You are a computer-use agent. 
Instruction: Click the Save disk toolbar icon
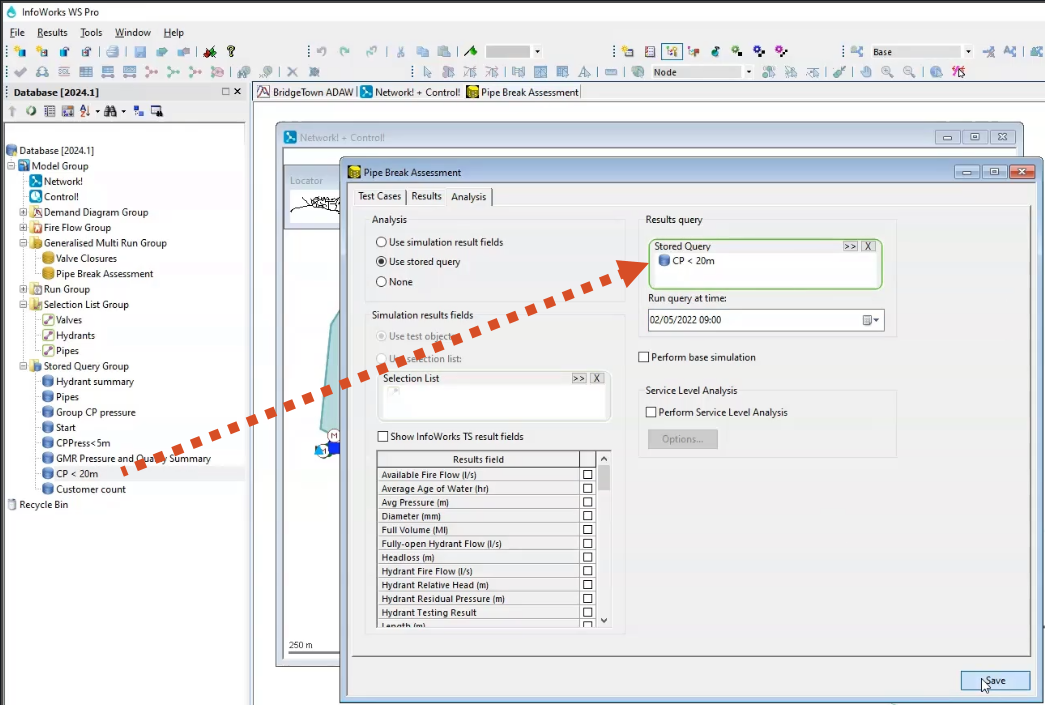(x=140, y=51)
